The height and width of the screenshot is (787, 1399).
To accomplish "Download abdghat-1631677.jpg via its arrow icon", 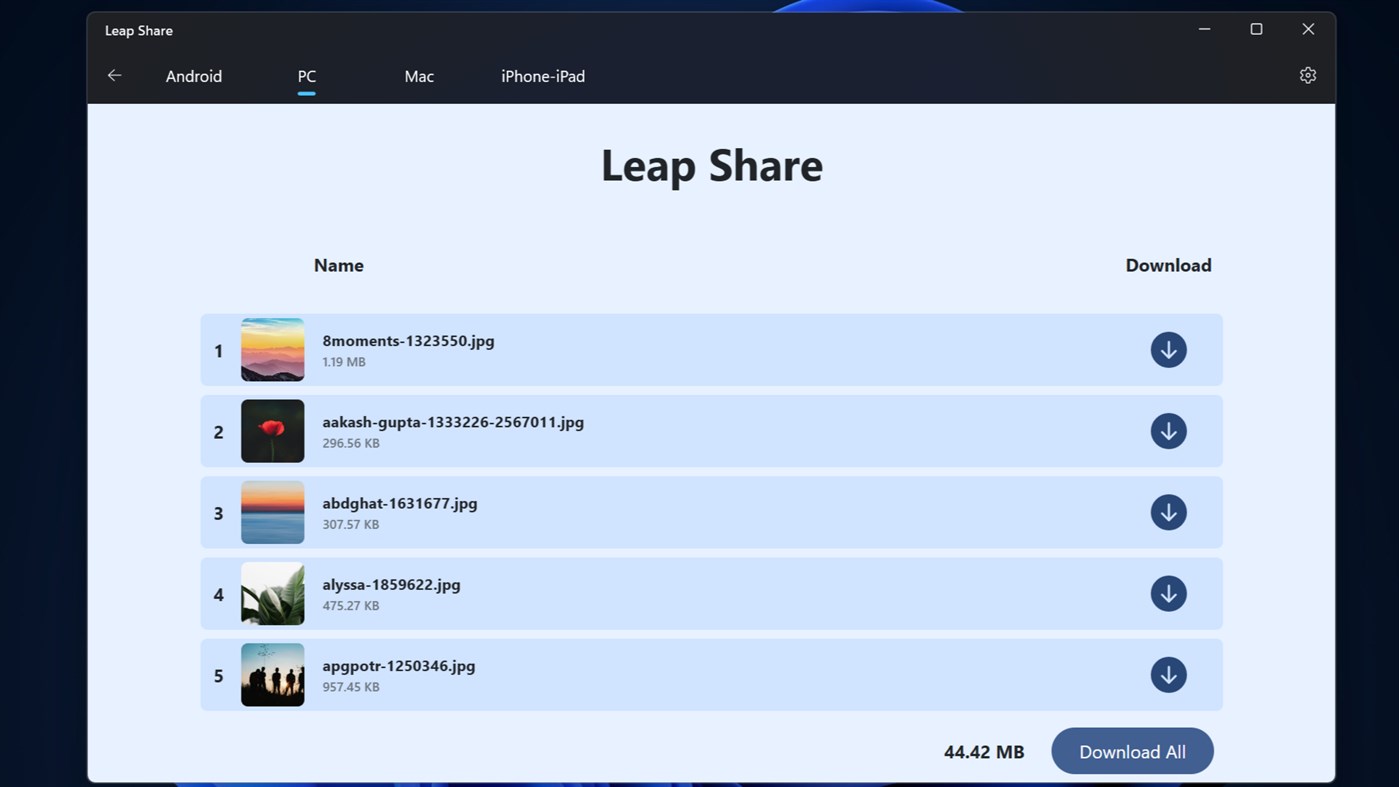I will coord(1168,512).
